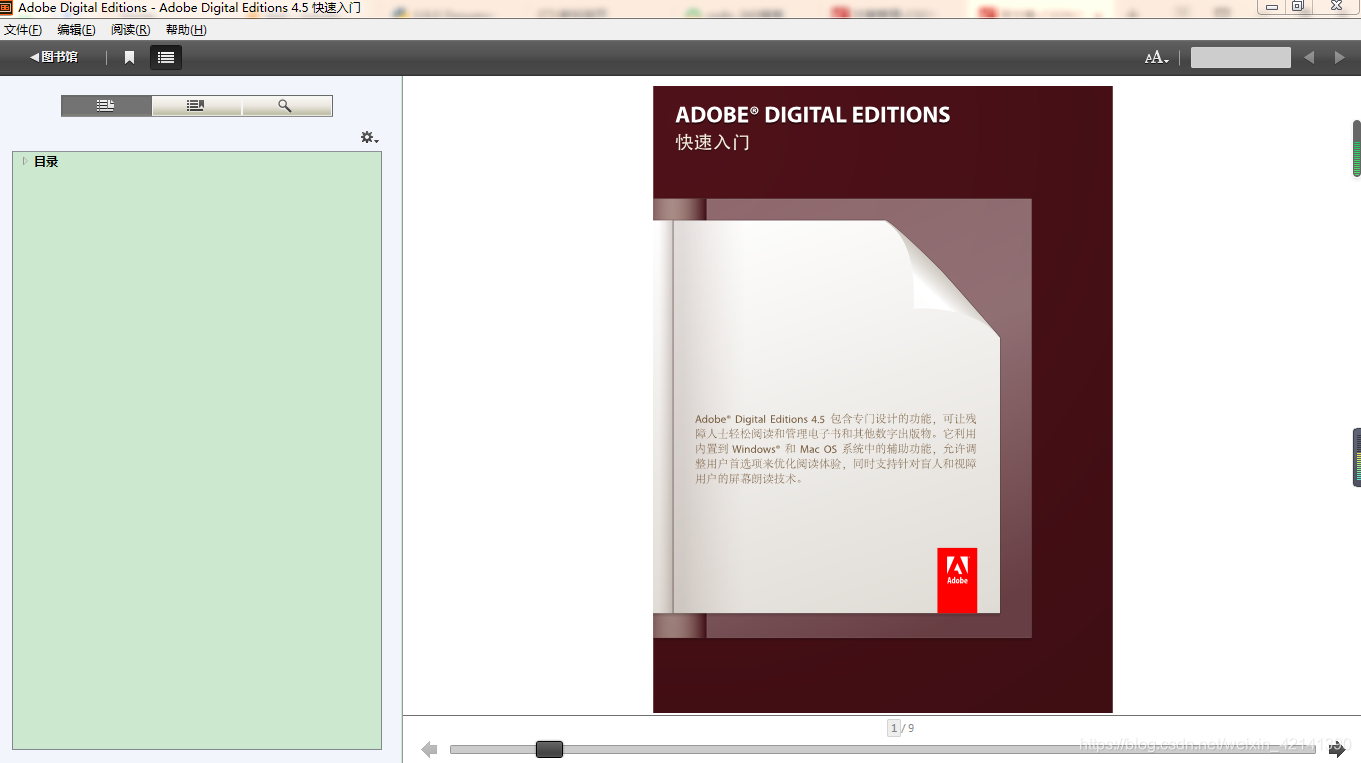This screenshot has height=763, width=1361.
Task: Switch to the search panel tab
Action: pyautogui.click(x=286, y=105)
